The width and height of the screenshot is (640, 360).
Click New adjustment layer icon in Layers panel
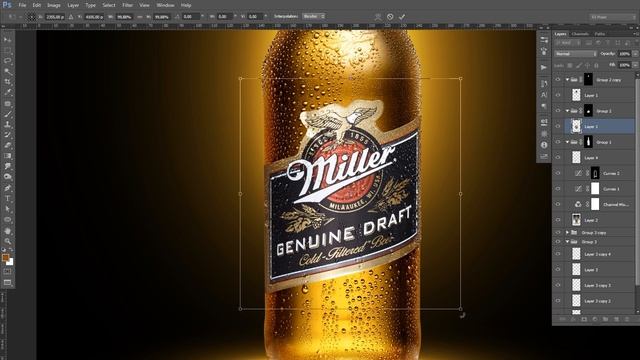point(595,319)
